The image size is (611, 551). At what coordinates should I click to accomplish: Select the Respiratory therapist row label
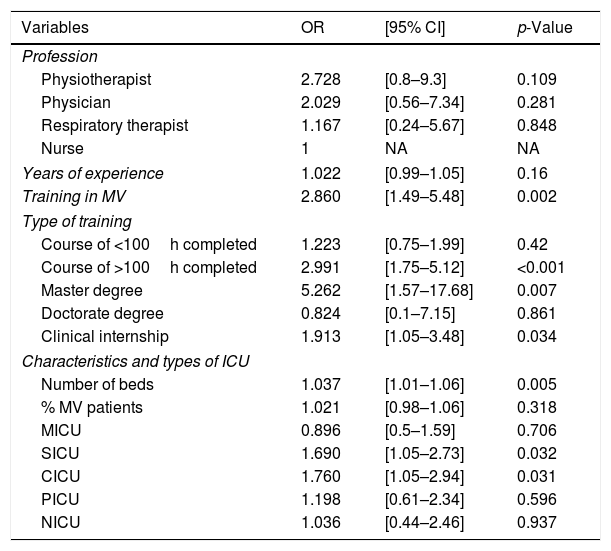click(x=114, y=126)
